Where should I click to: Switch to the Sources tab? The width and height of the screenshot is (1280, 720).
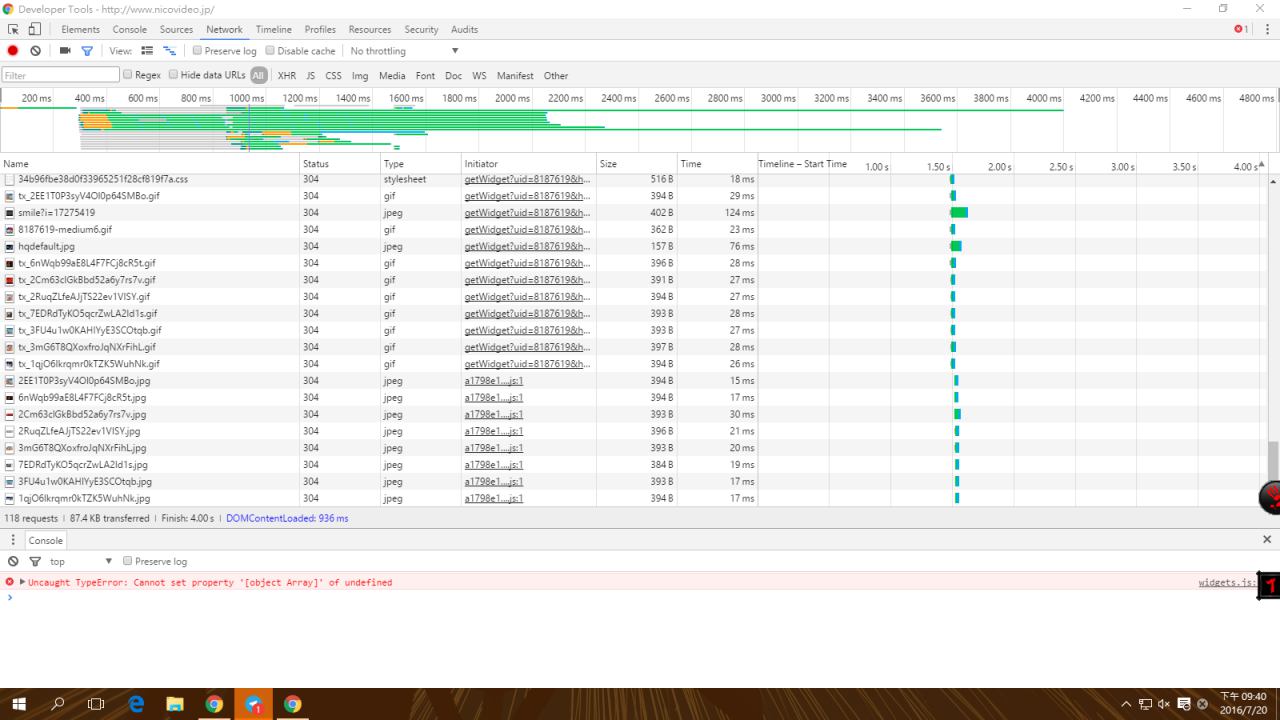176,30
